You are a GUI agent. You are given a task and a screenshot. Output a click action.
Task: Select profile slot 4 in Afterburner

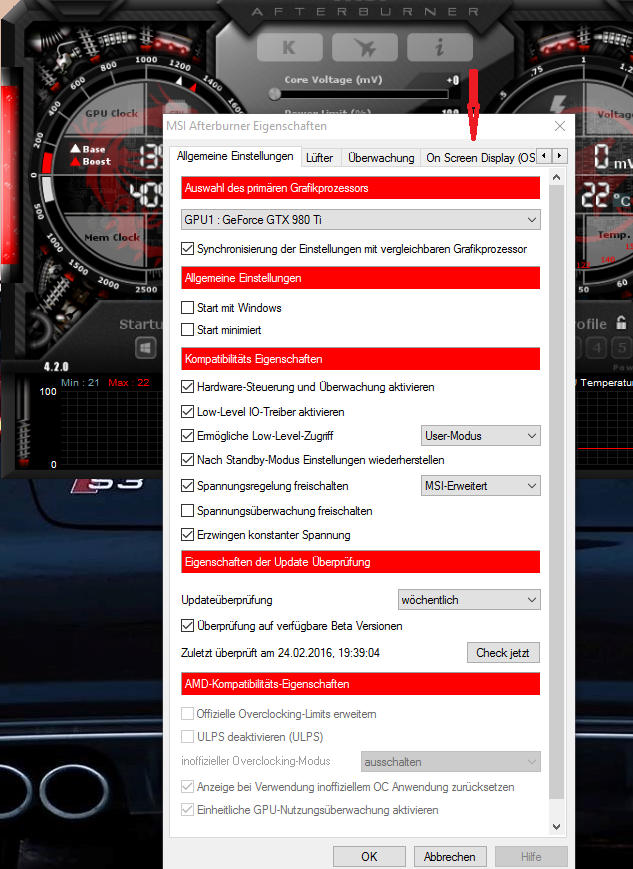[x=597, y=348]
